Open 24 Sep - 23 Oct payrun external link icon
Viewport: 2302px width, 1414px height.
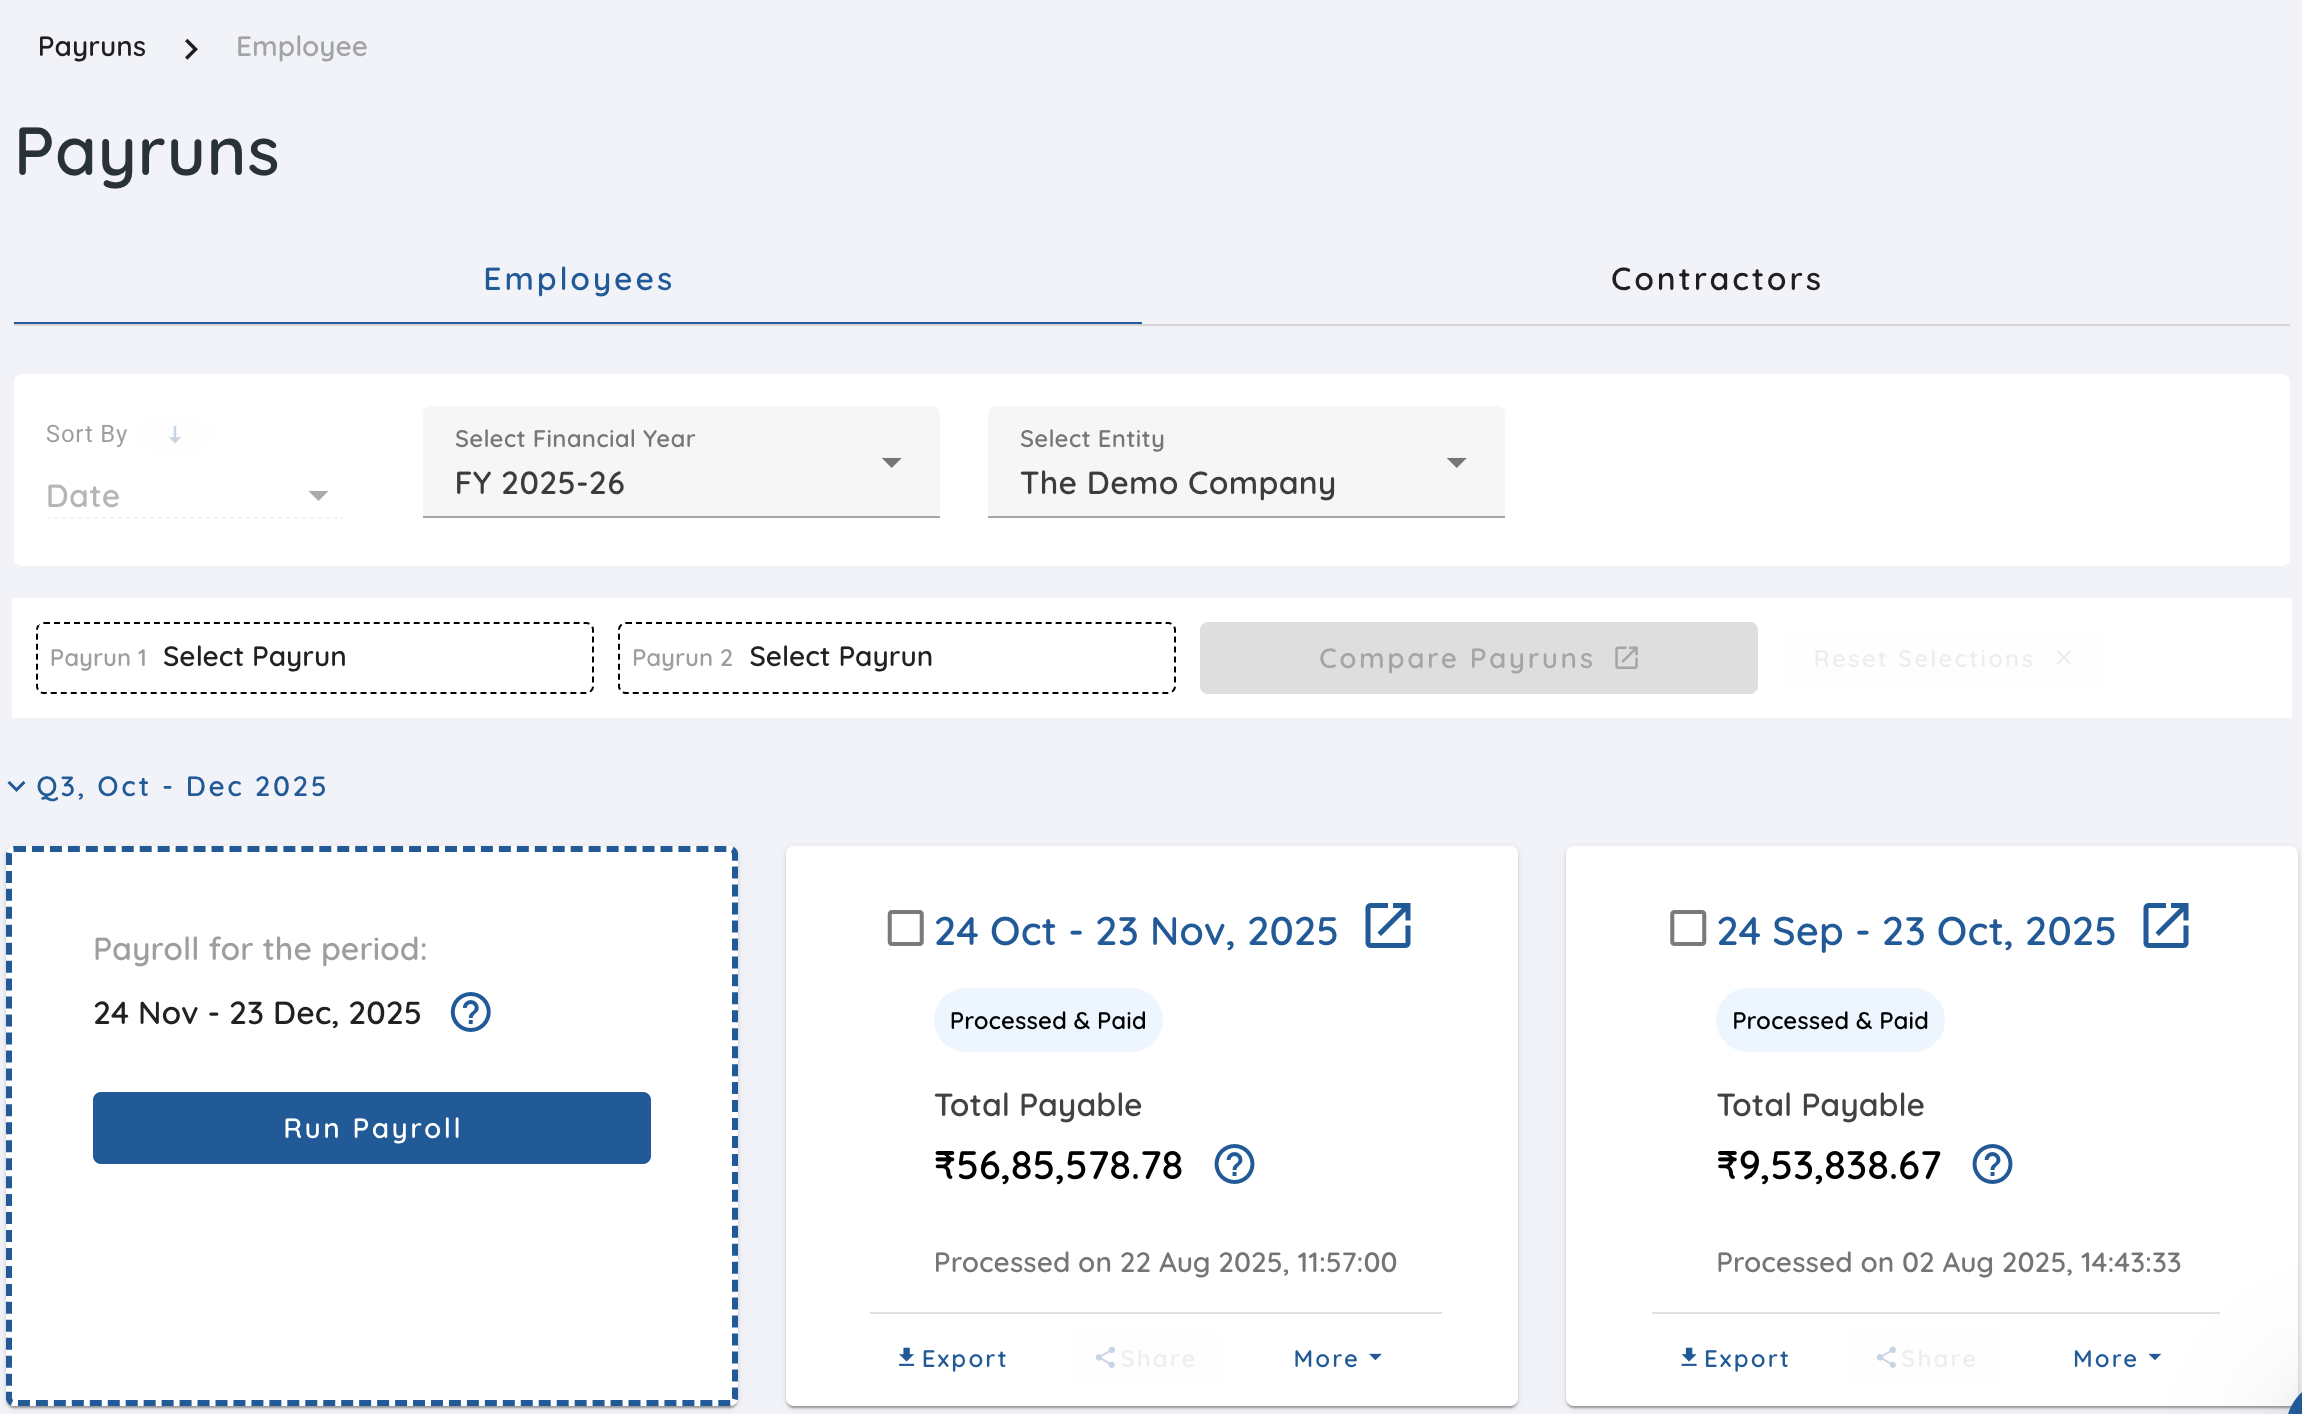(2166, 926)
